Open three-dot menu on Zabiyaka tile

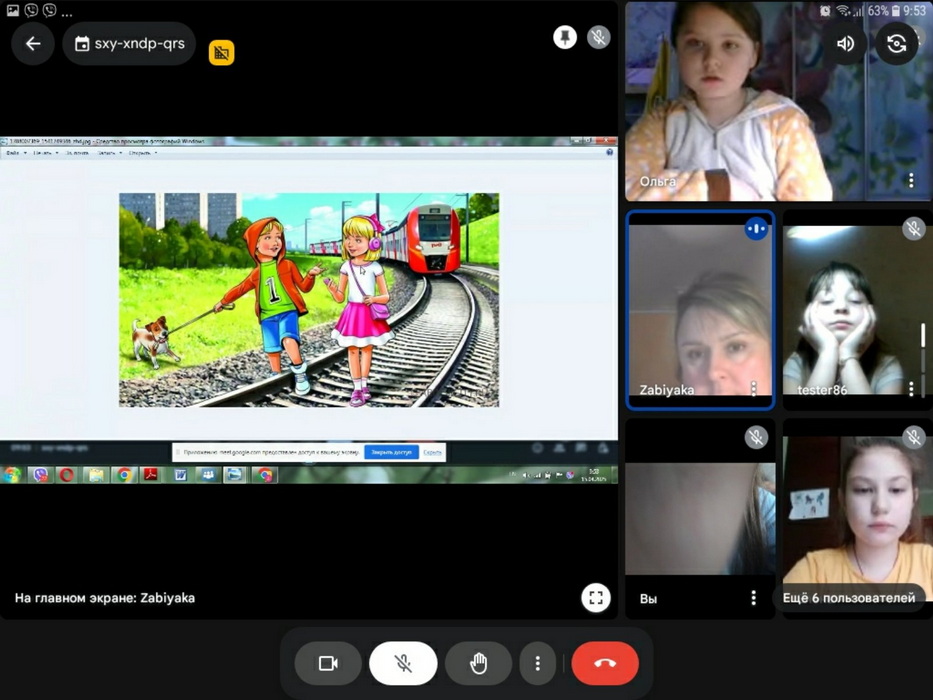tap(753, 389)
